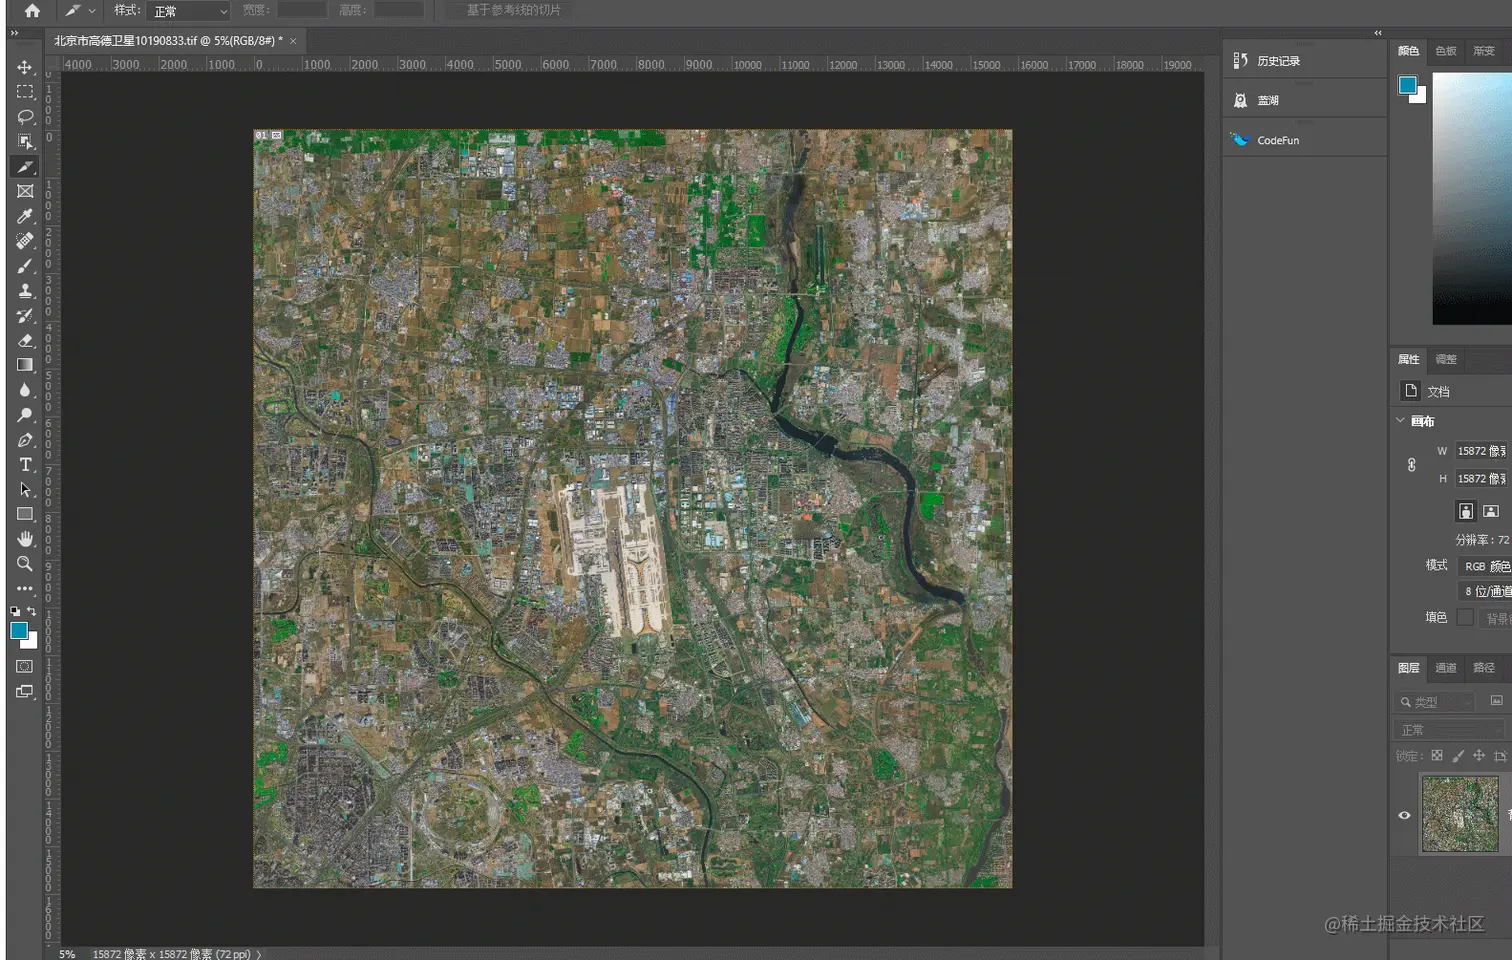Select the Horizontal Type tool

coord(25,465)
